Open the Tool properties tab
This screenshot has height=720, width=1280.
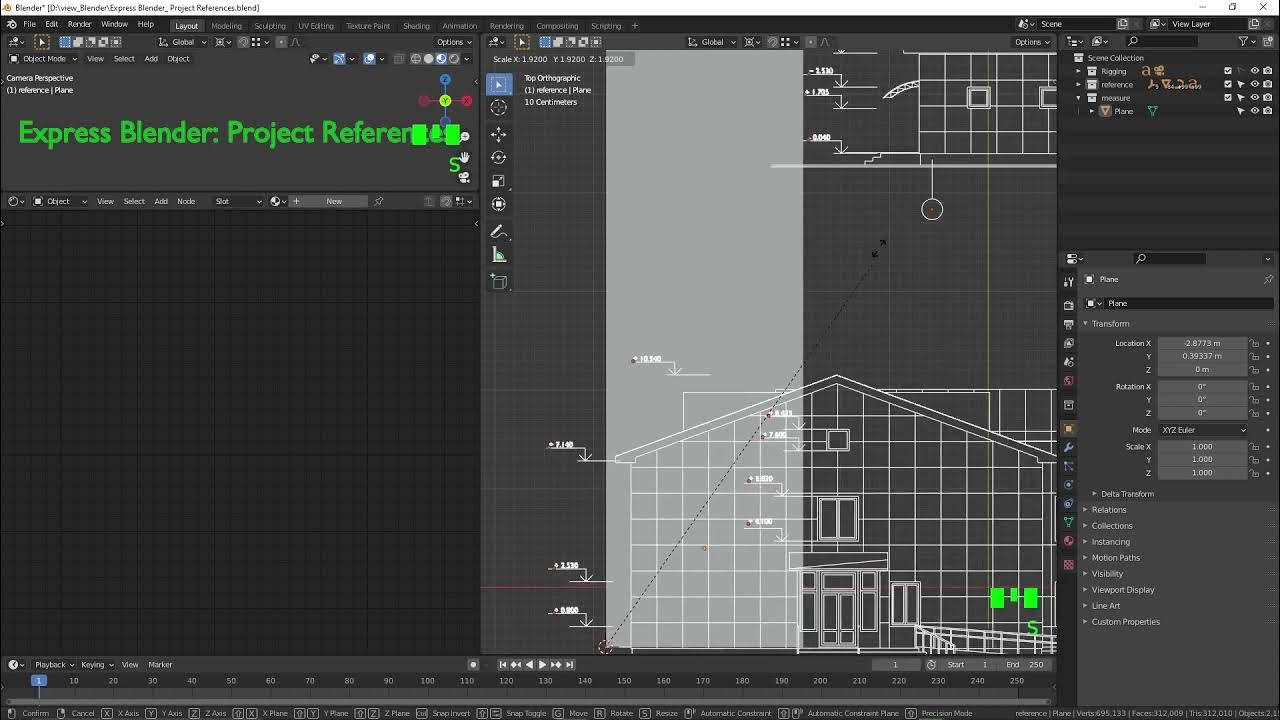point(1069,282)
